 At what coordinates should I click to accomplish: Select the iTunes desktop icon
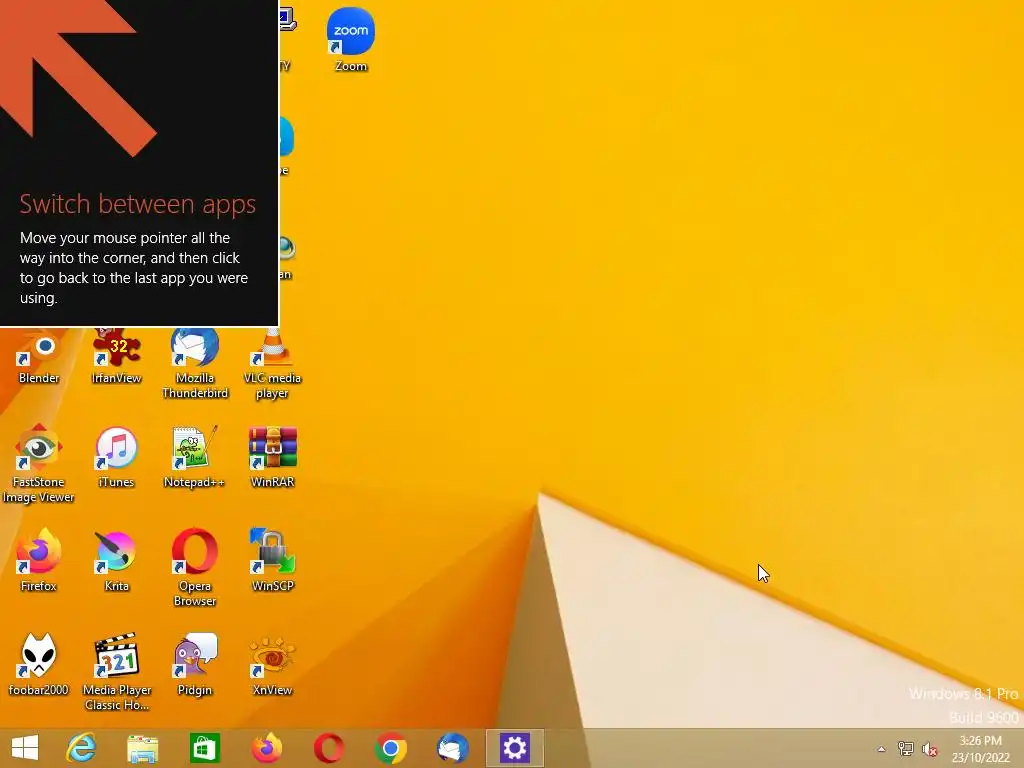(116, 457)
